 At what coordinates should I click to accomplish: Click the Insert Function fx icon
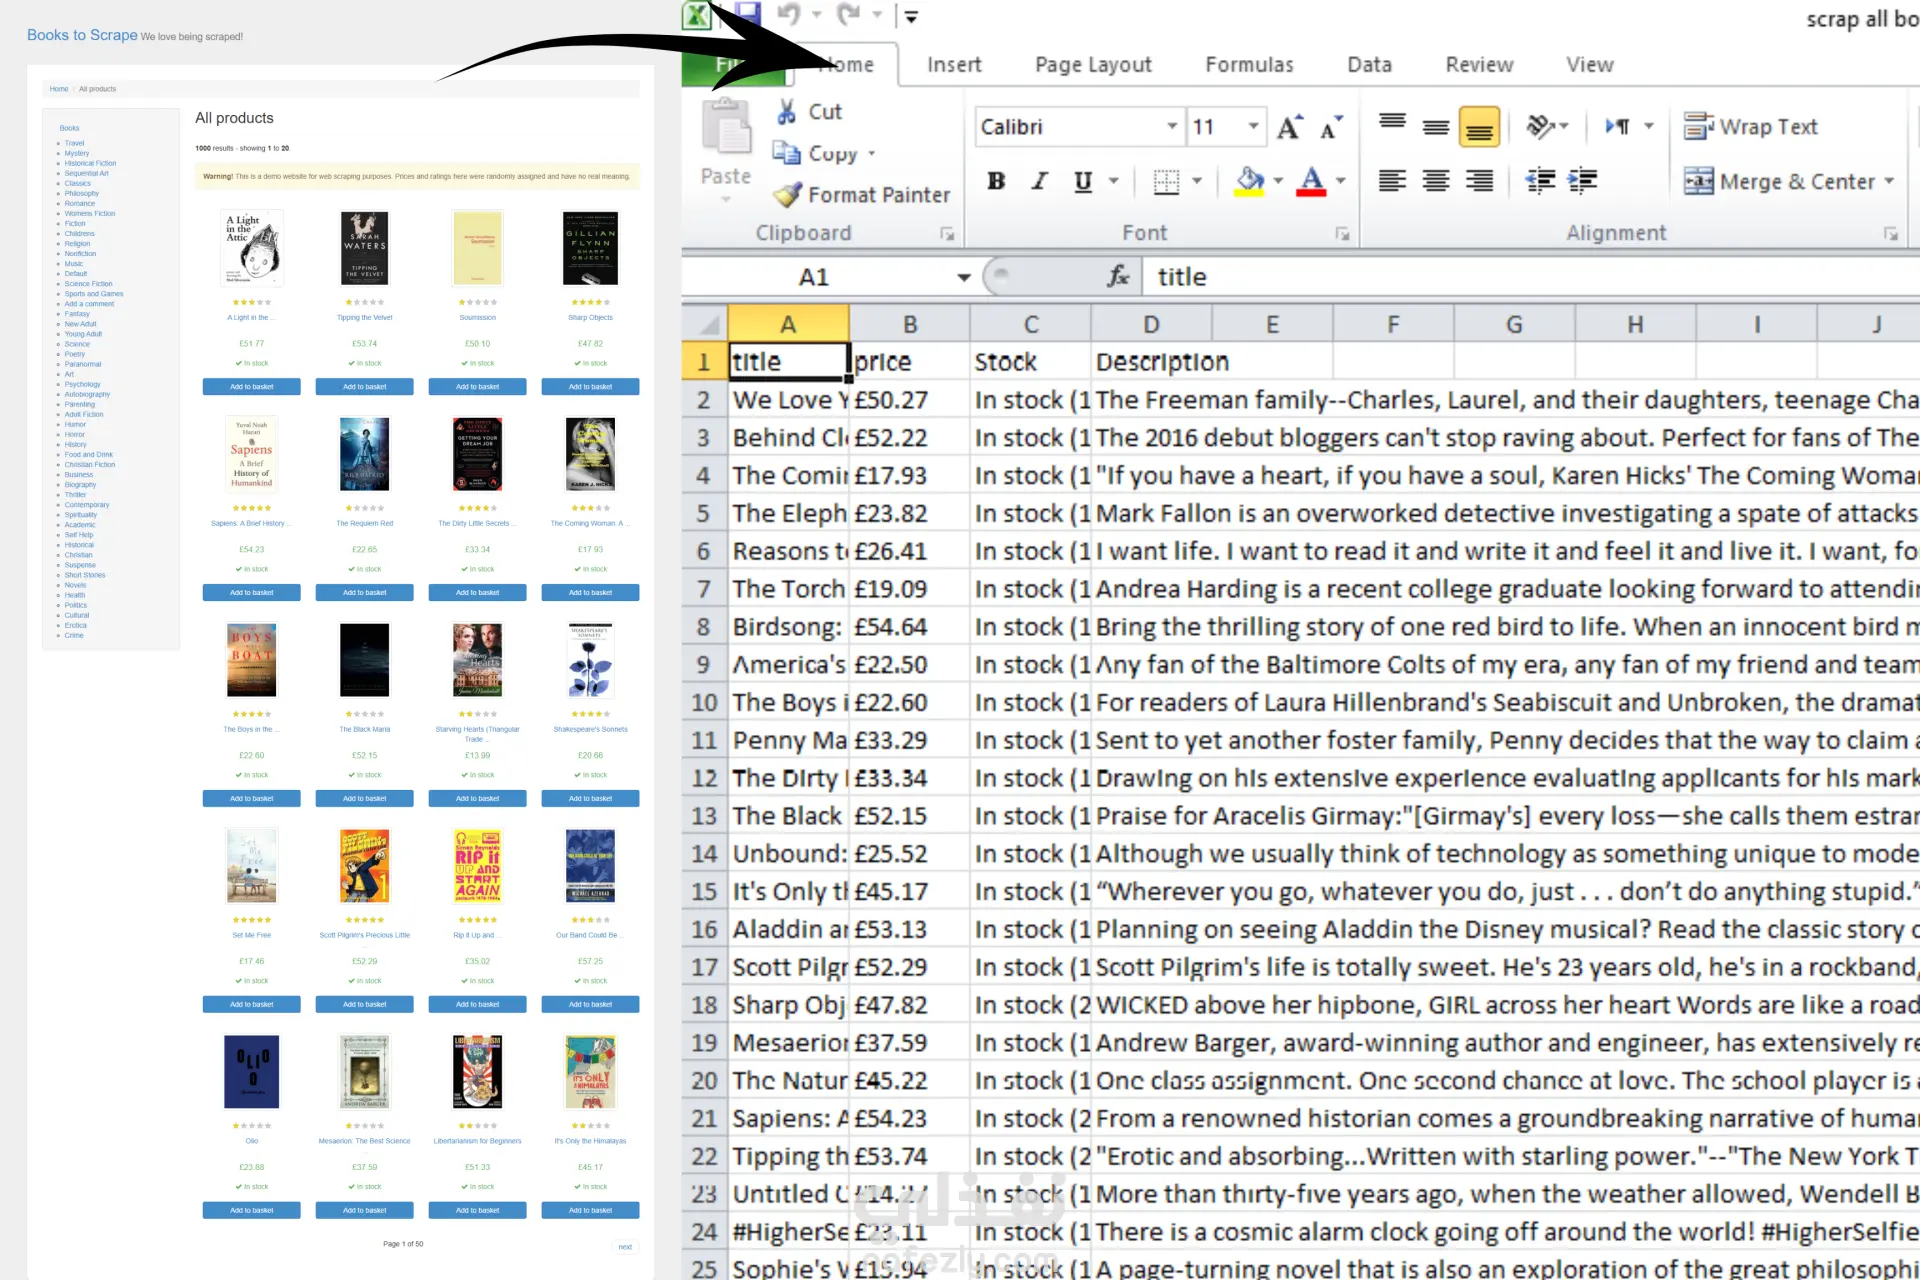coord(1118,277)
